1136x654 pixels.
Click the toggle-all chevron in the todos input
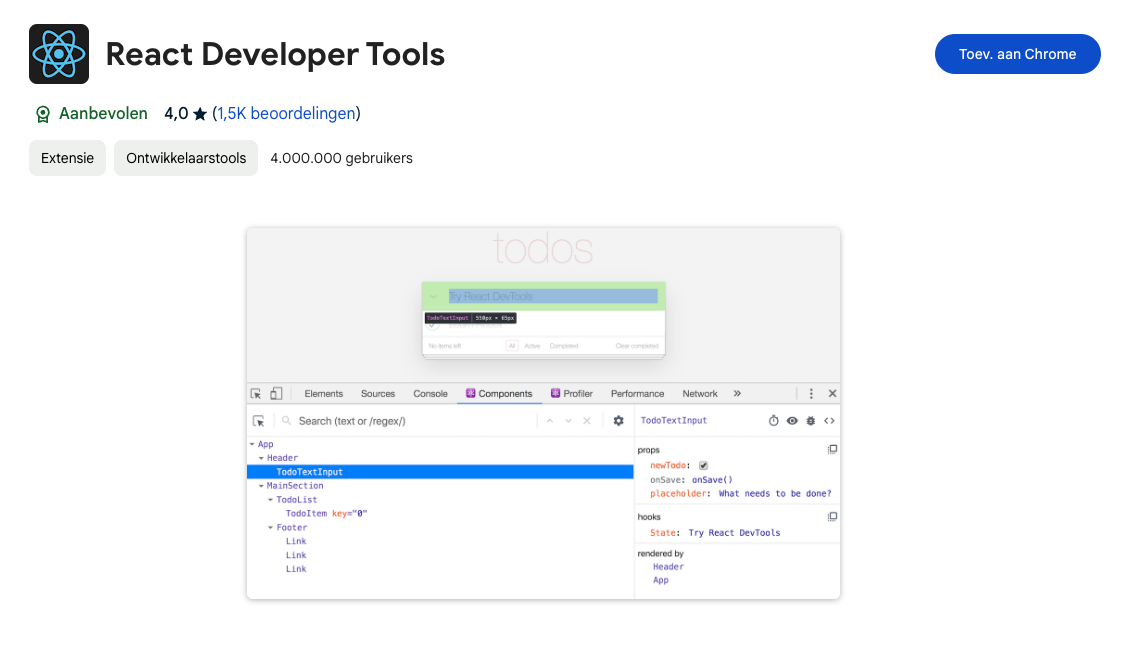click(433, 296)
